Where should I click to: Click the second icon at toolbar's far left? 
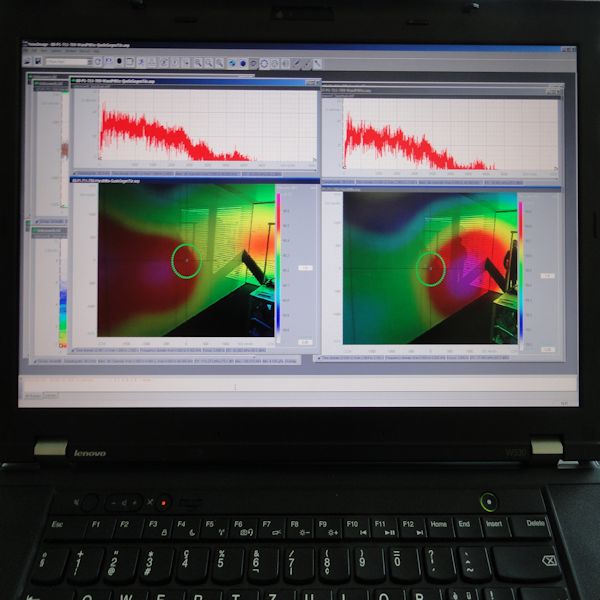point(38,61)
